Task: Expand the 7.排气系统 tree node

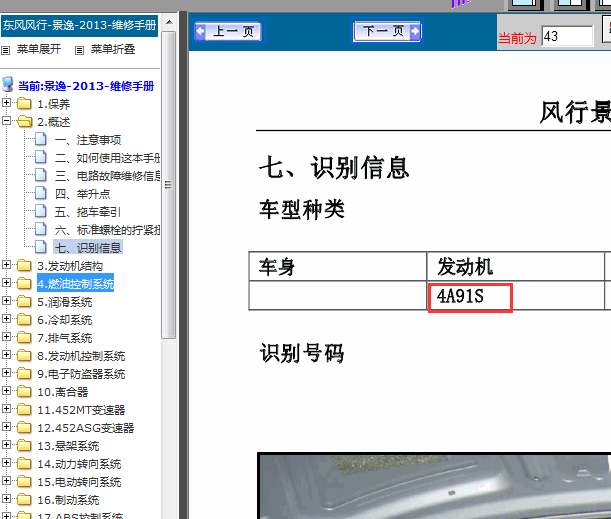Action: (6, 336)
